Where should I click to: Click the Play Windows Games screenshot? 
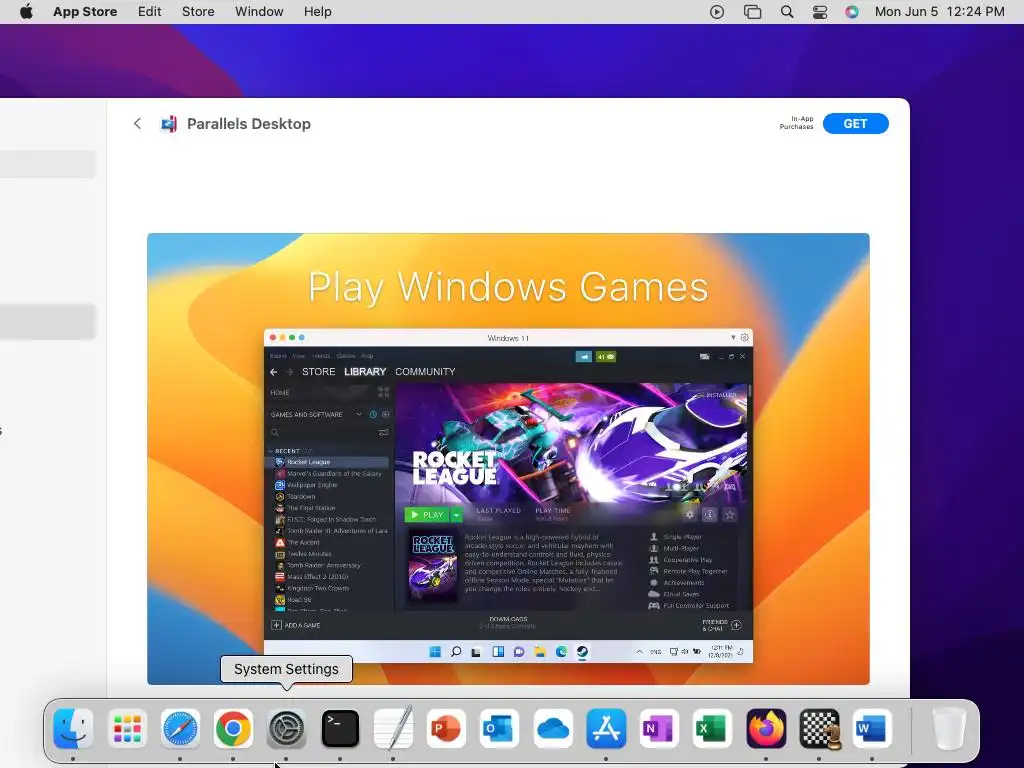[x=508, y=458]
